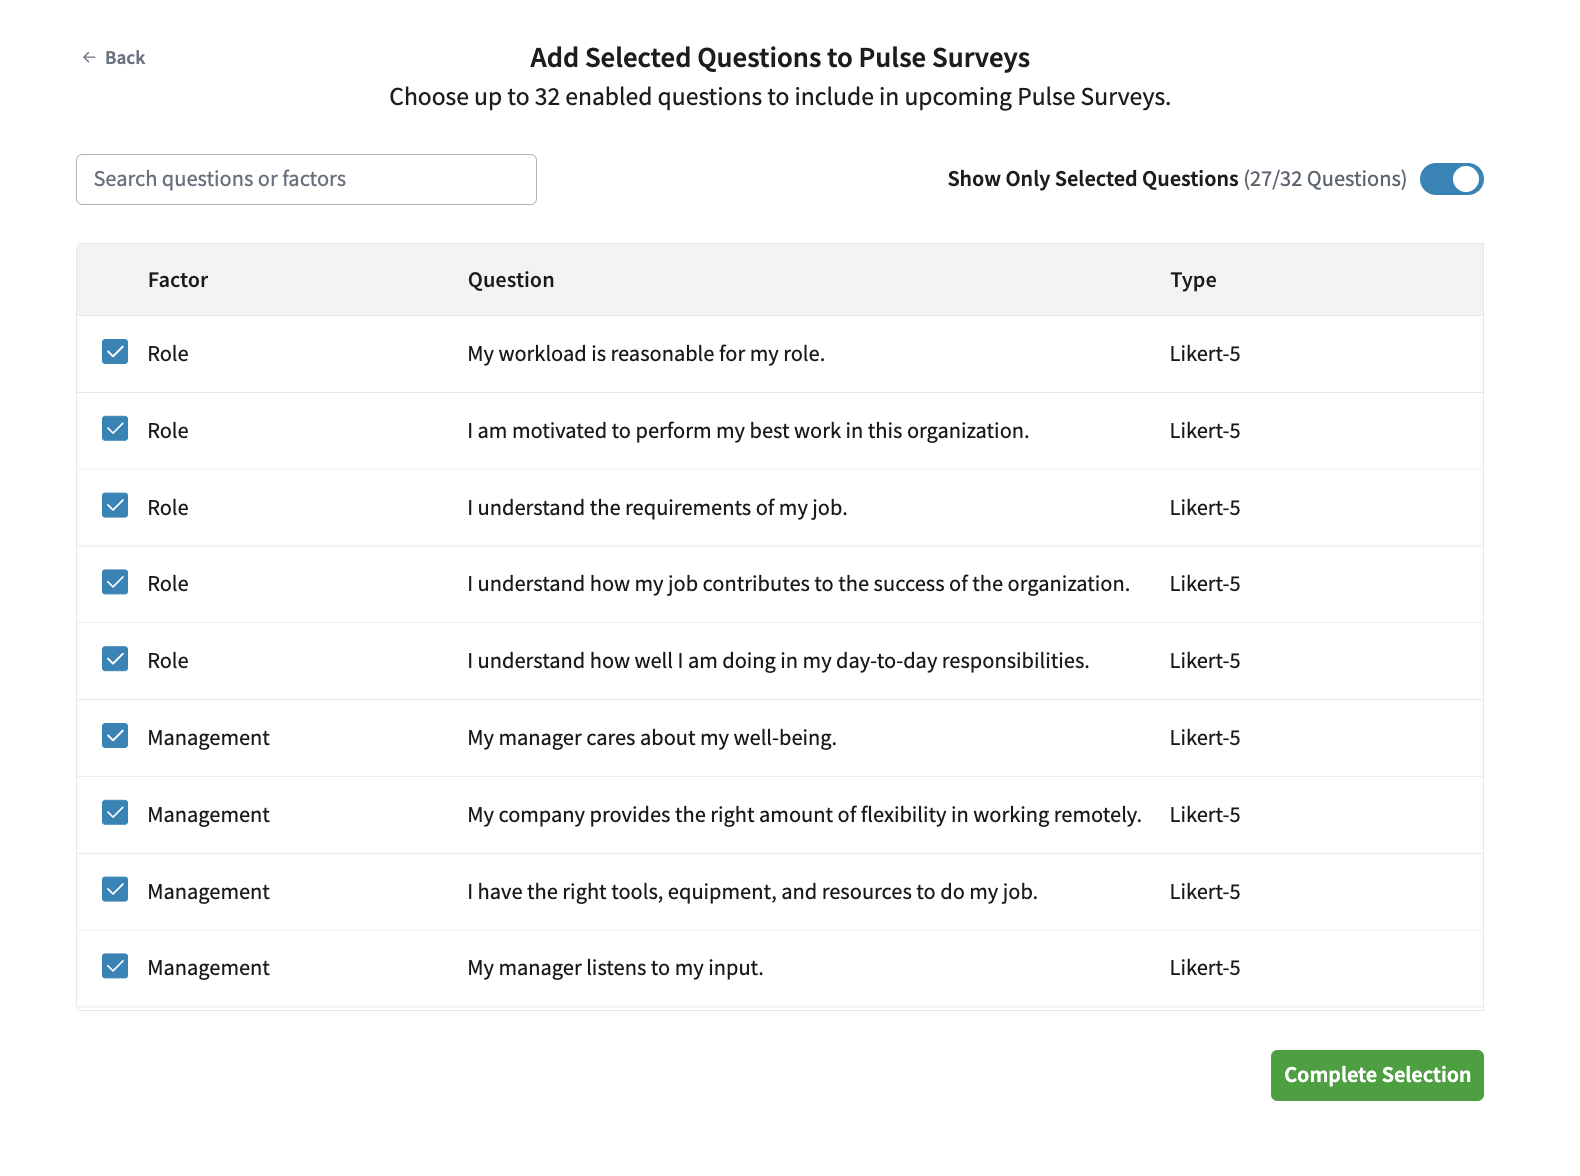Uncheck job contributes to success question
This screenshot has width=1580, height=1176.
(115, 583)
